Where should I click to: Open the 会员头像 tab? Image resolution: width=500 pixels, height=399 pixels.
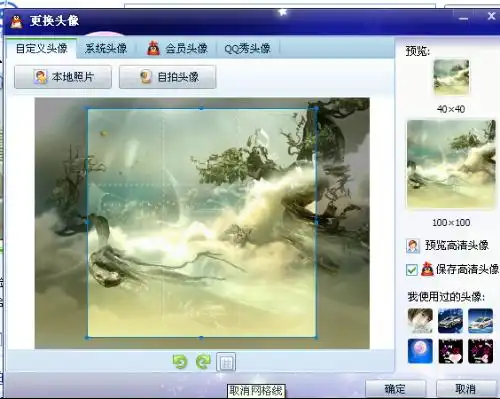(x=177, y=49)
